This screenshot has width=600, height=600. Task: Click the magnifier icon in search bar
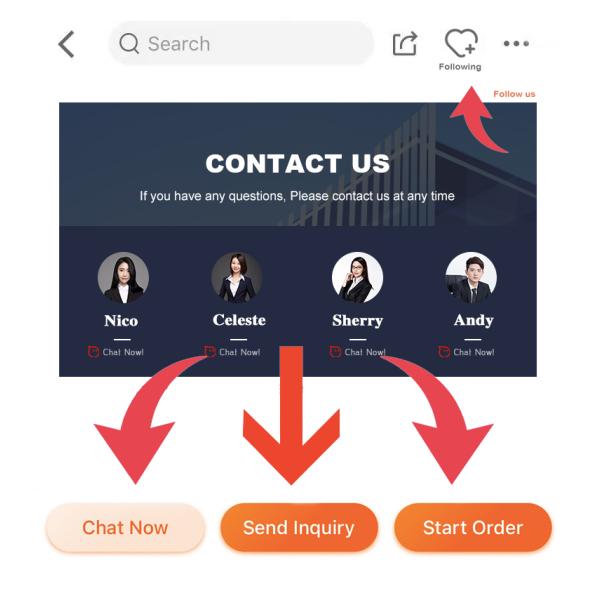point(129,44)
